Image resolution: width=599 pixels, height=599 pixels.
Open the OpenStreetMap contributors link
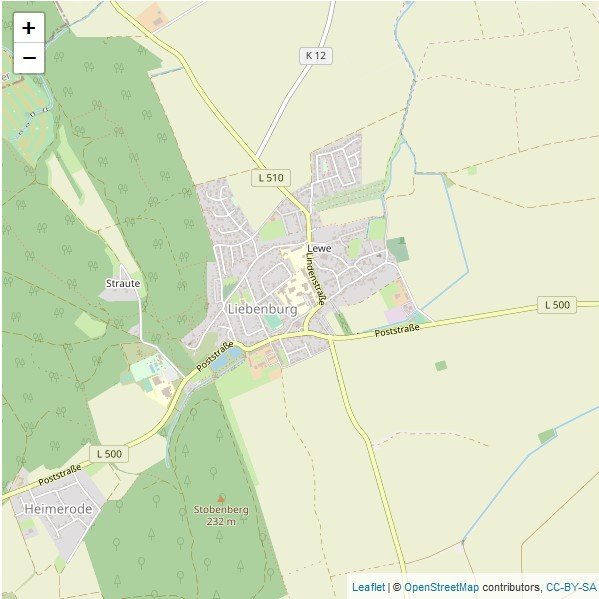[x=441, y=587]
